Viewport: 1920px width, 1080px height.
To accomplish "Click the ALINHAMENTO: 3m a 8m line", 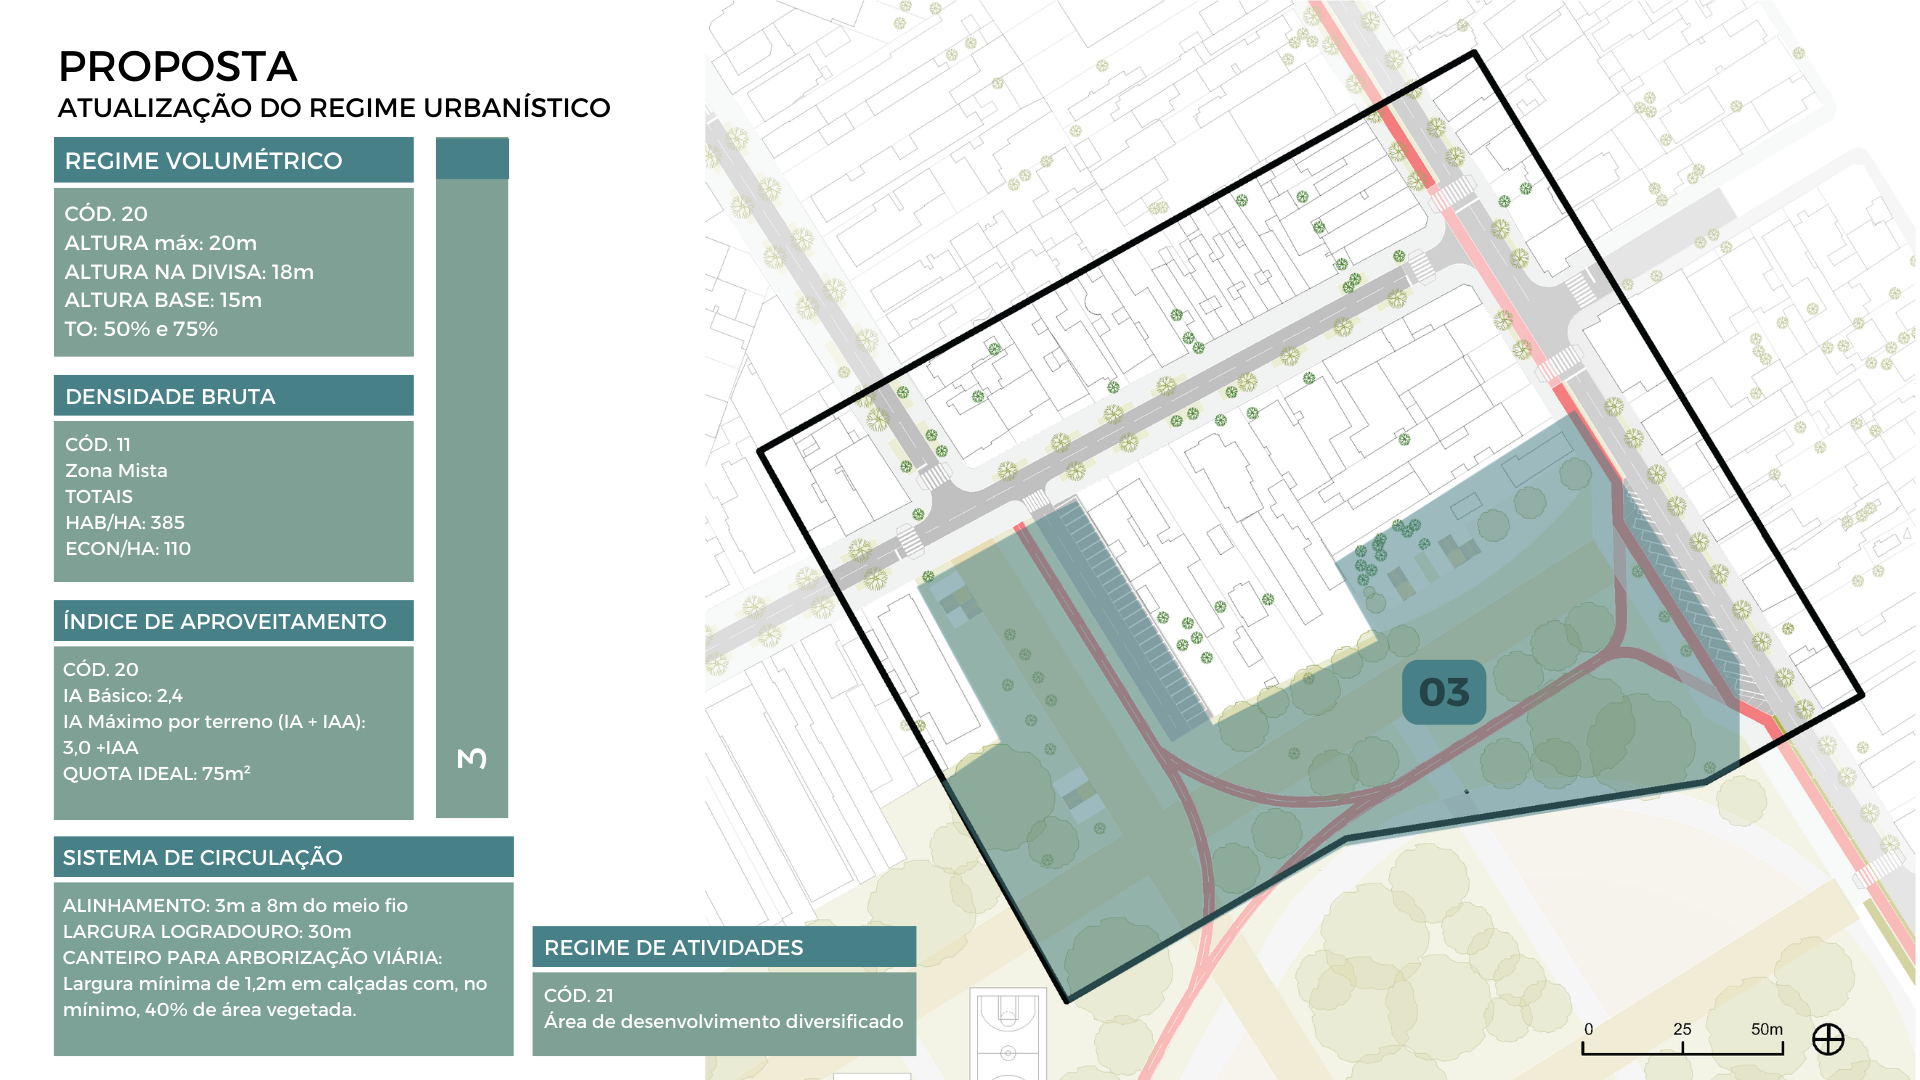I will click(x=235, y=905).
